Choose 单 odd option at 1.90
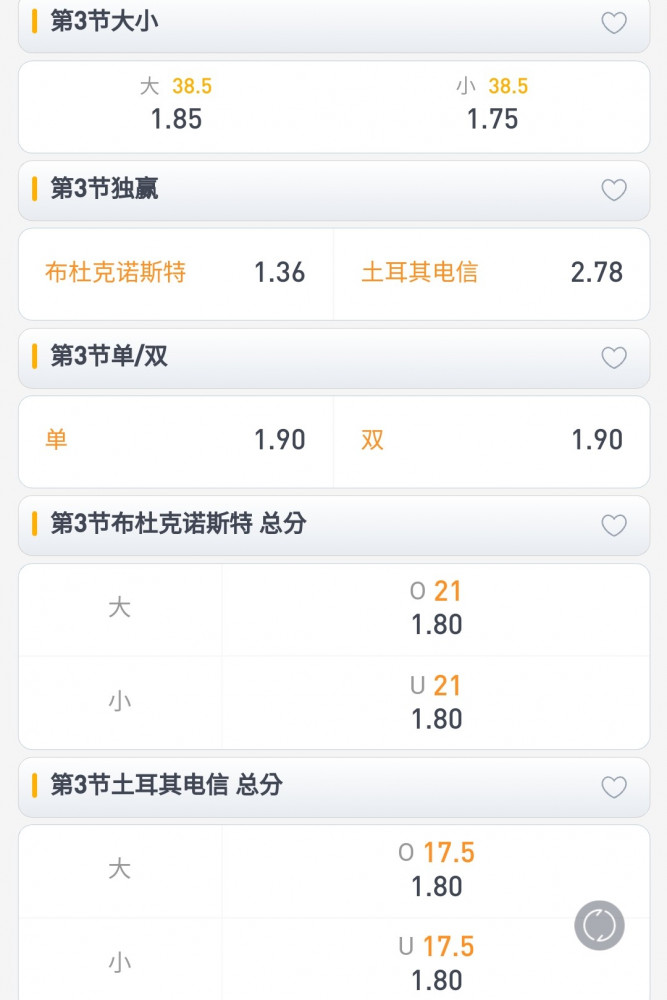This screenshot has width=667, height=1000. 176,441
